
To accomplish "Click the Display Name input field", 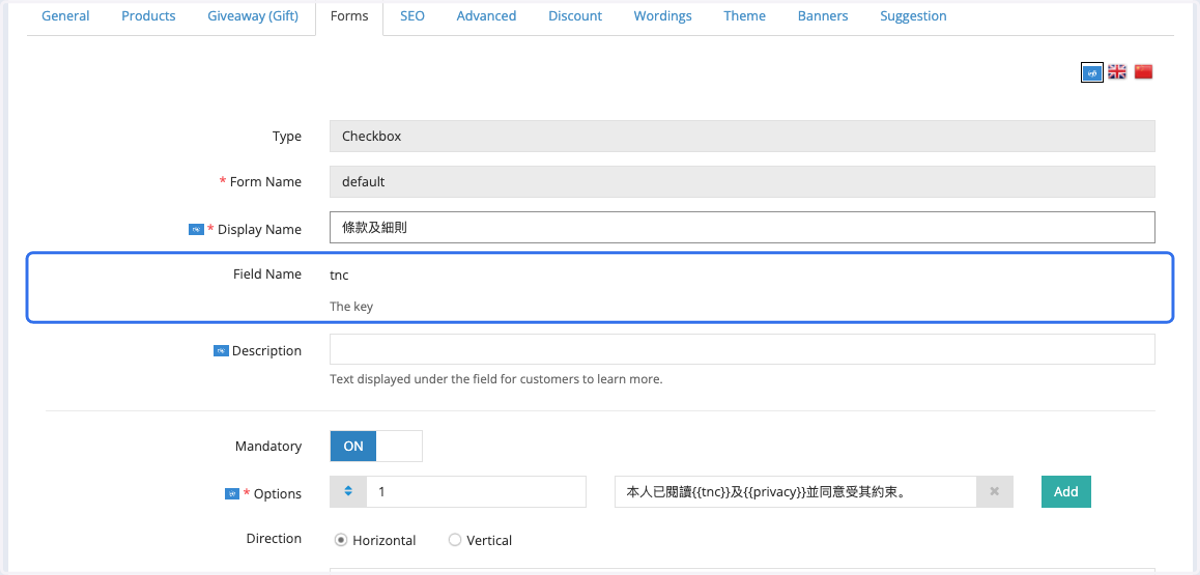I will [742, 227].
